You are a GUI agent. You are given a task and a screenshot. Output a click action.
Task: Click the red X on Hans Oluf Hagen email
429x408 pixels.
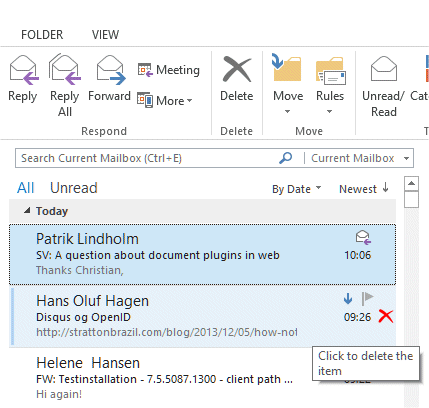coord(386,316)
